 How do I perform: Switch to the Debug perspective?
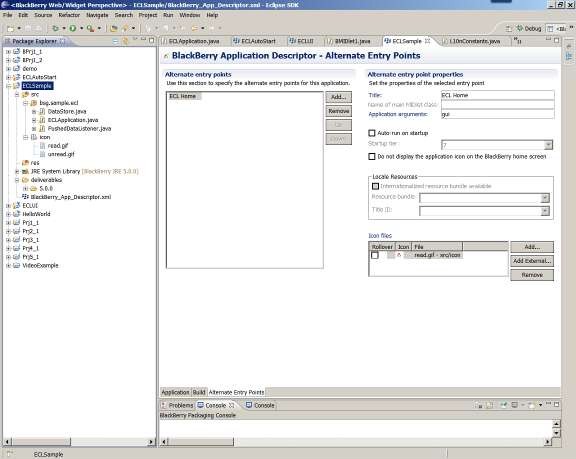coord(529,29)
